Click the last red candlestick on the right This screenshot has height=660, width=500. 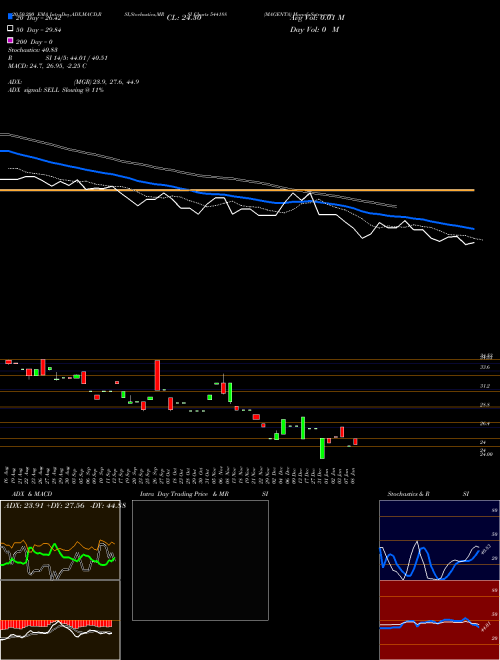[x=355, y=442]
